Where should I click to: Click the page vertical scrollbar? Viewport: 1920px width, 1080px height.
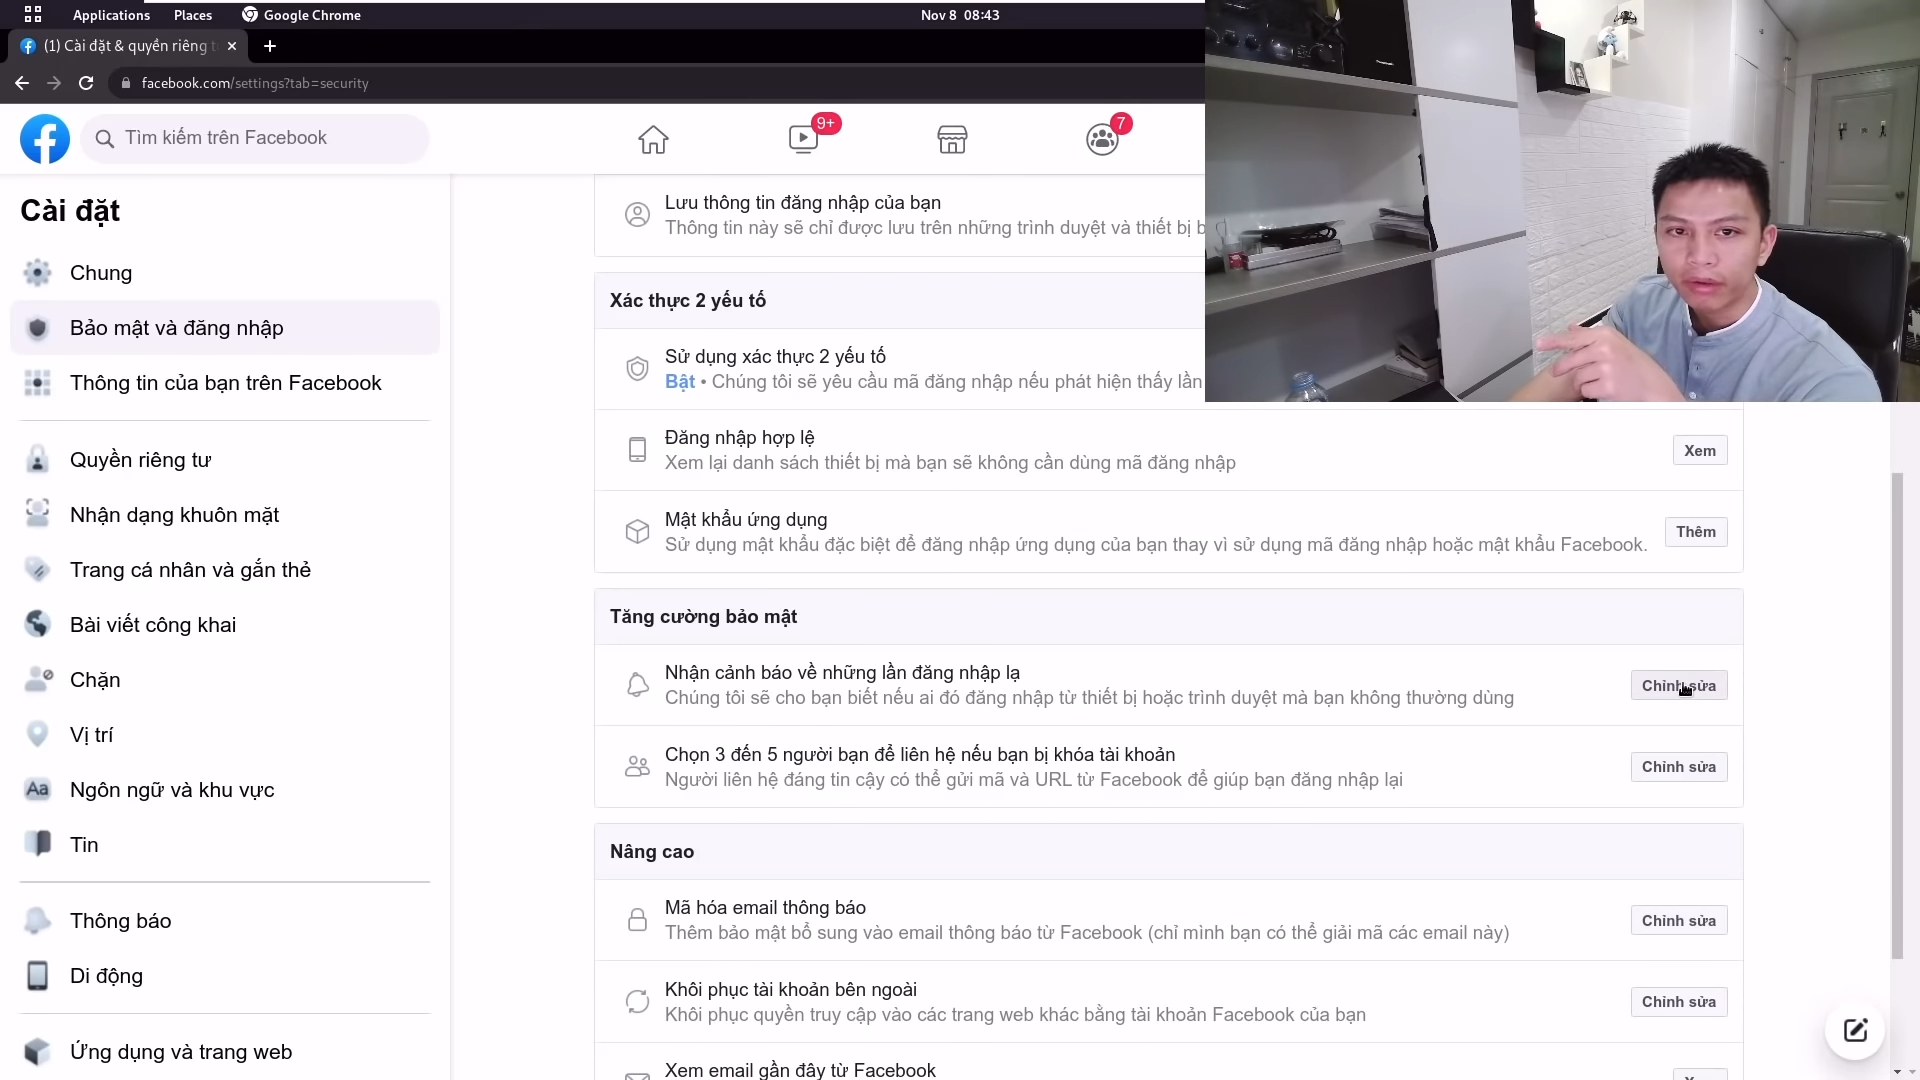(x=1897, y=715)
